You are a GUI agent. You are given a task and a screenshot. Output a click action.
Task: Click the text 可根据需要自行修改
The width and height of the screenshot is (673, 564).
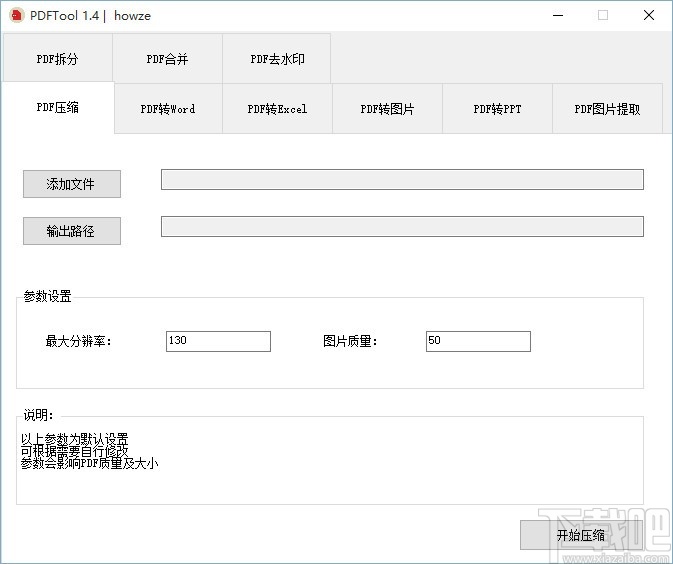pos(75,451)
